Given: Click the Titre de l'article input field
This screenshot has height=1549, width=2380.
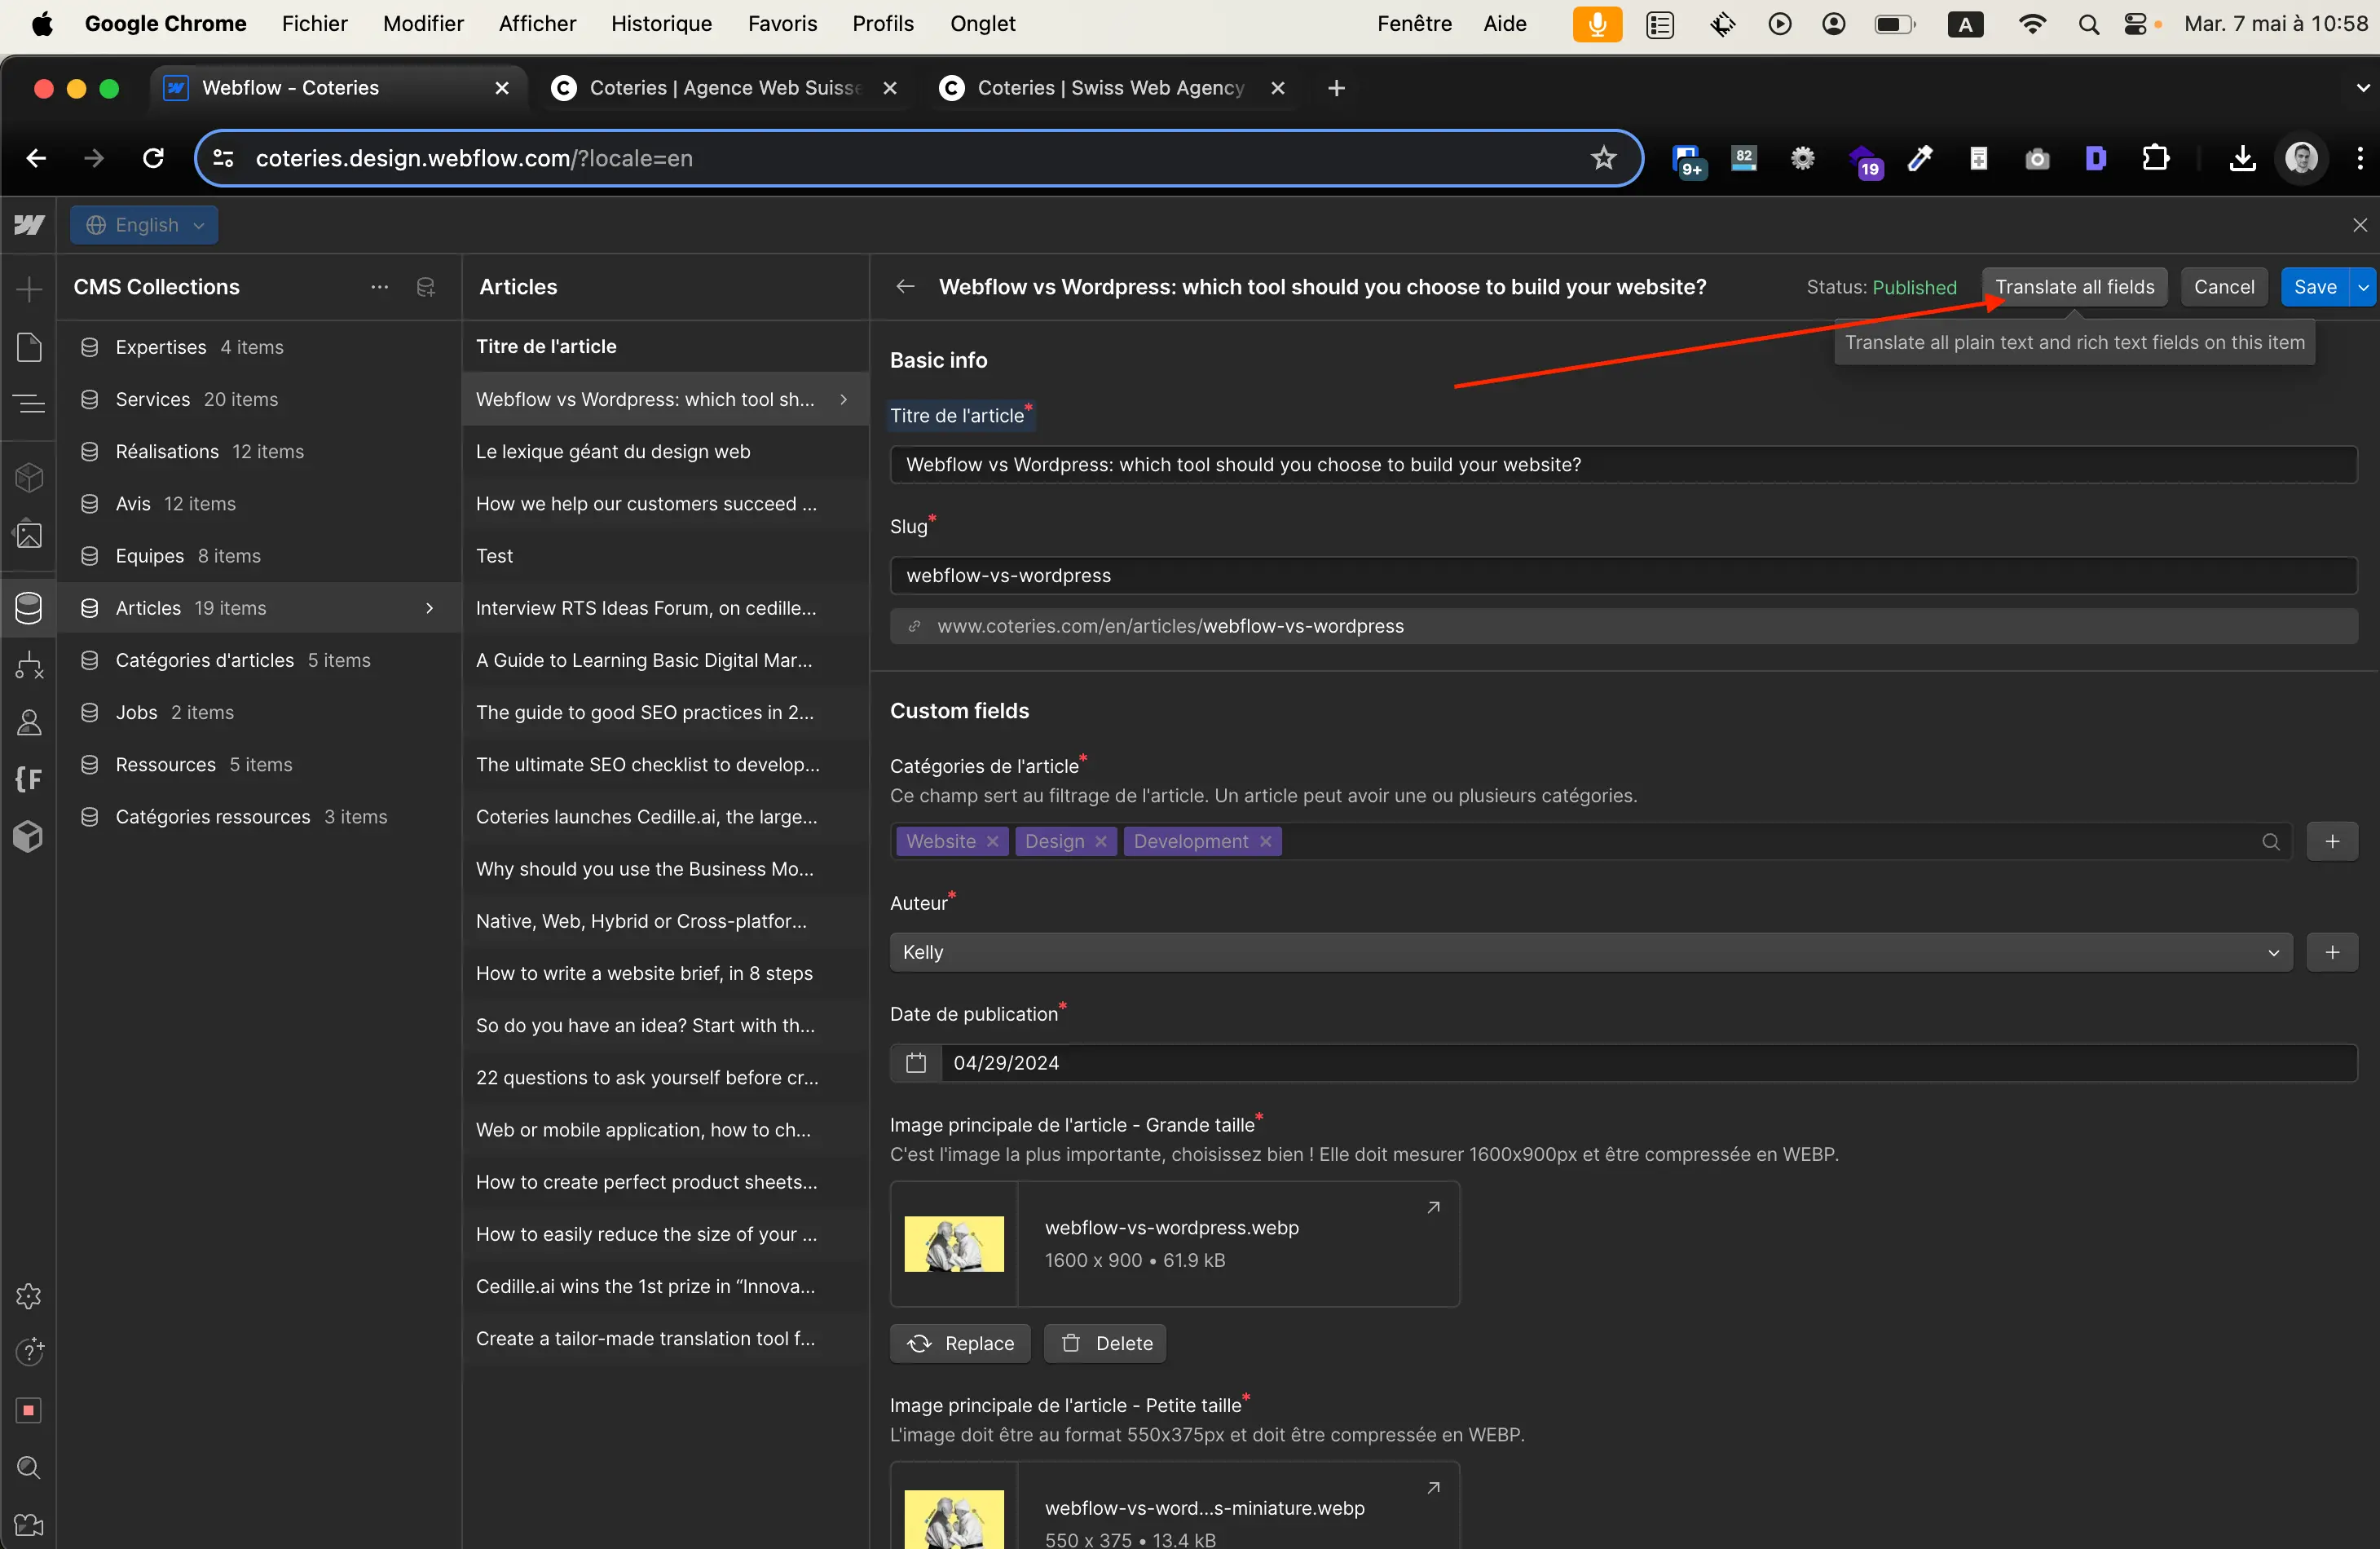Looking at the screenshot, I should [x=1623, y=464].
